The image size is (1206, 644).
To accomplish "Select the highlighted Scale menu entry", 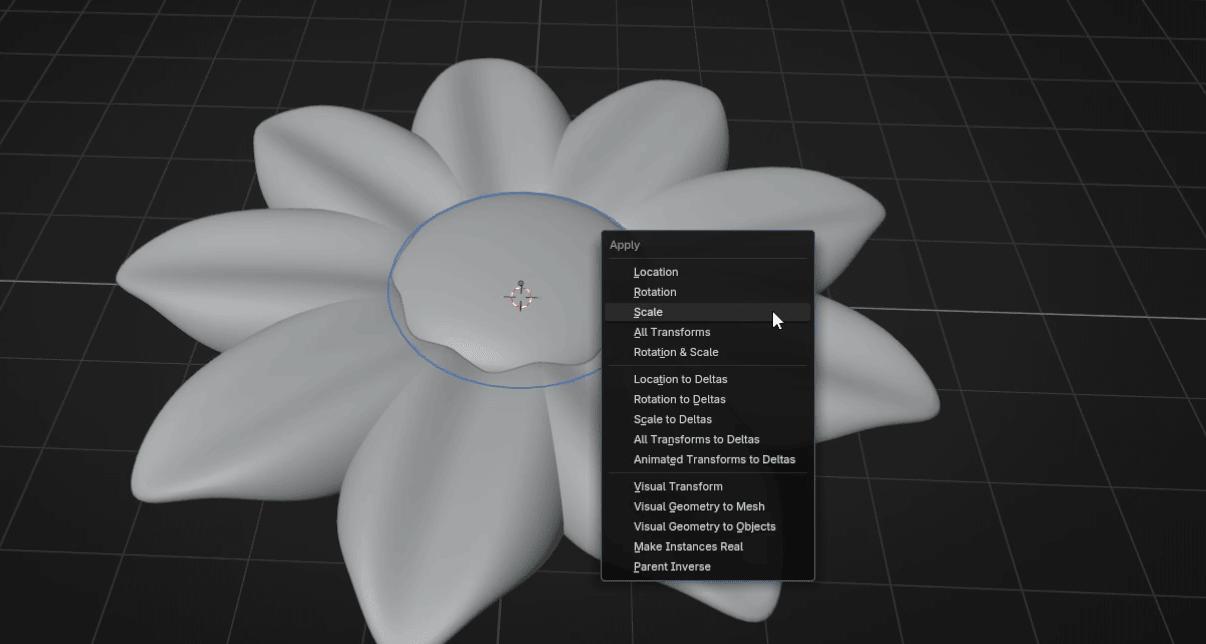I will point(648,312).
